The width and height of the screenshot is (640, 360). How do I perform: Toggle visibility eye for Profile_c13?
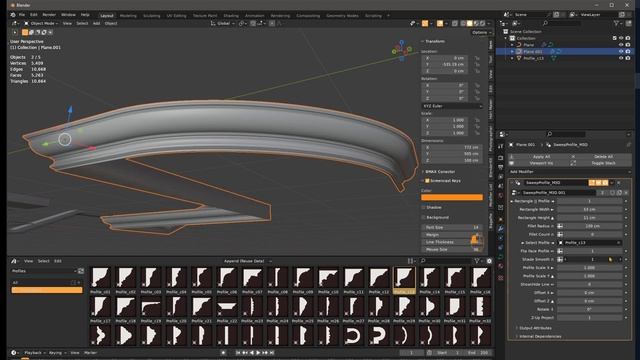pos(621,58)
